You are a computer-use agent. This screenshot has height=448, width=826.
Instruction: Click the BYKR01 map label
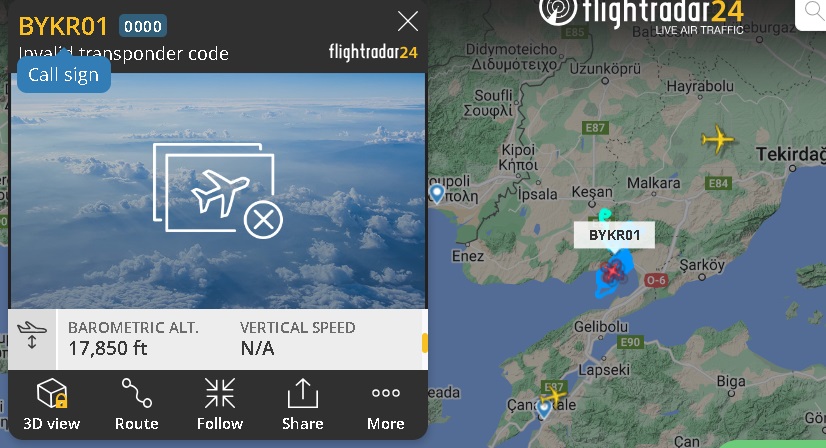(x=614, y=235)
